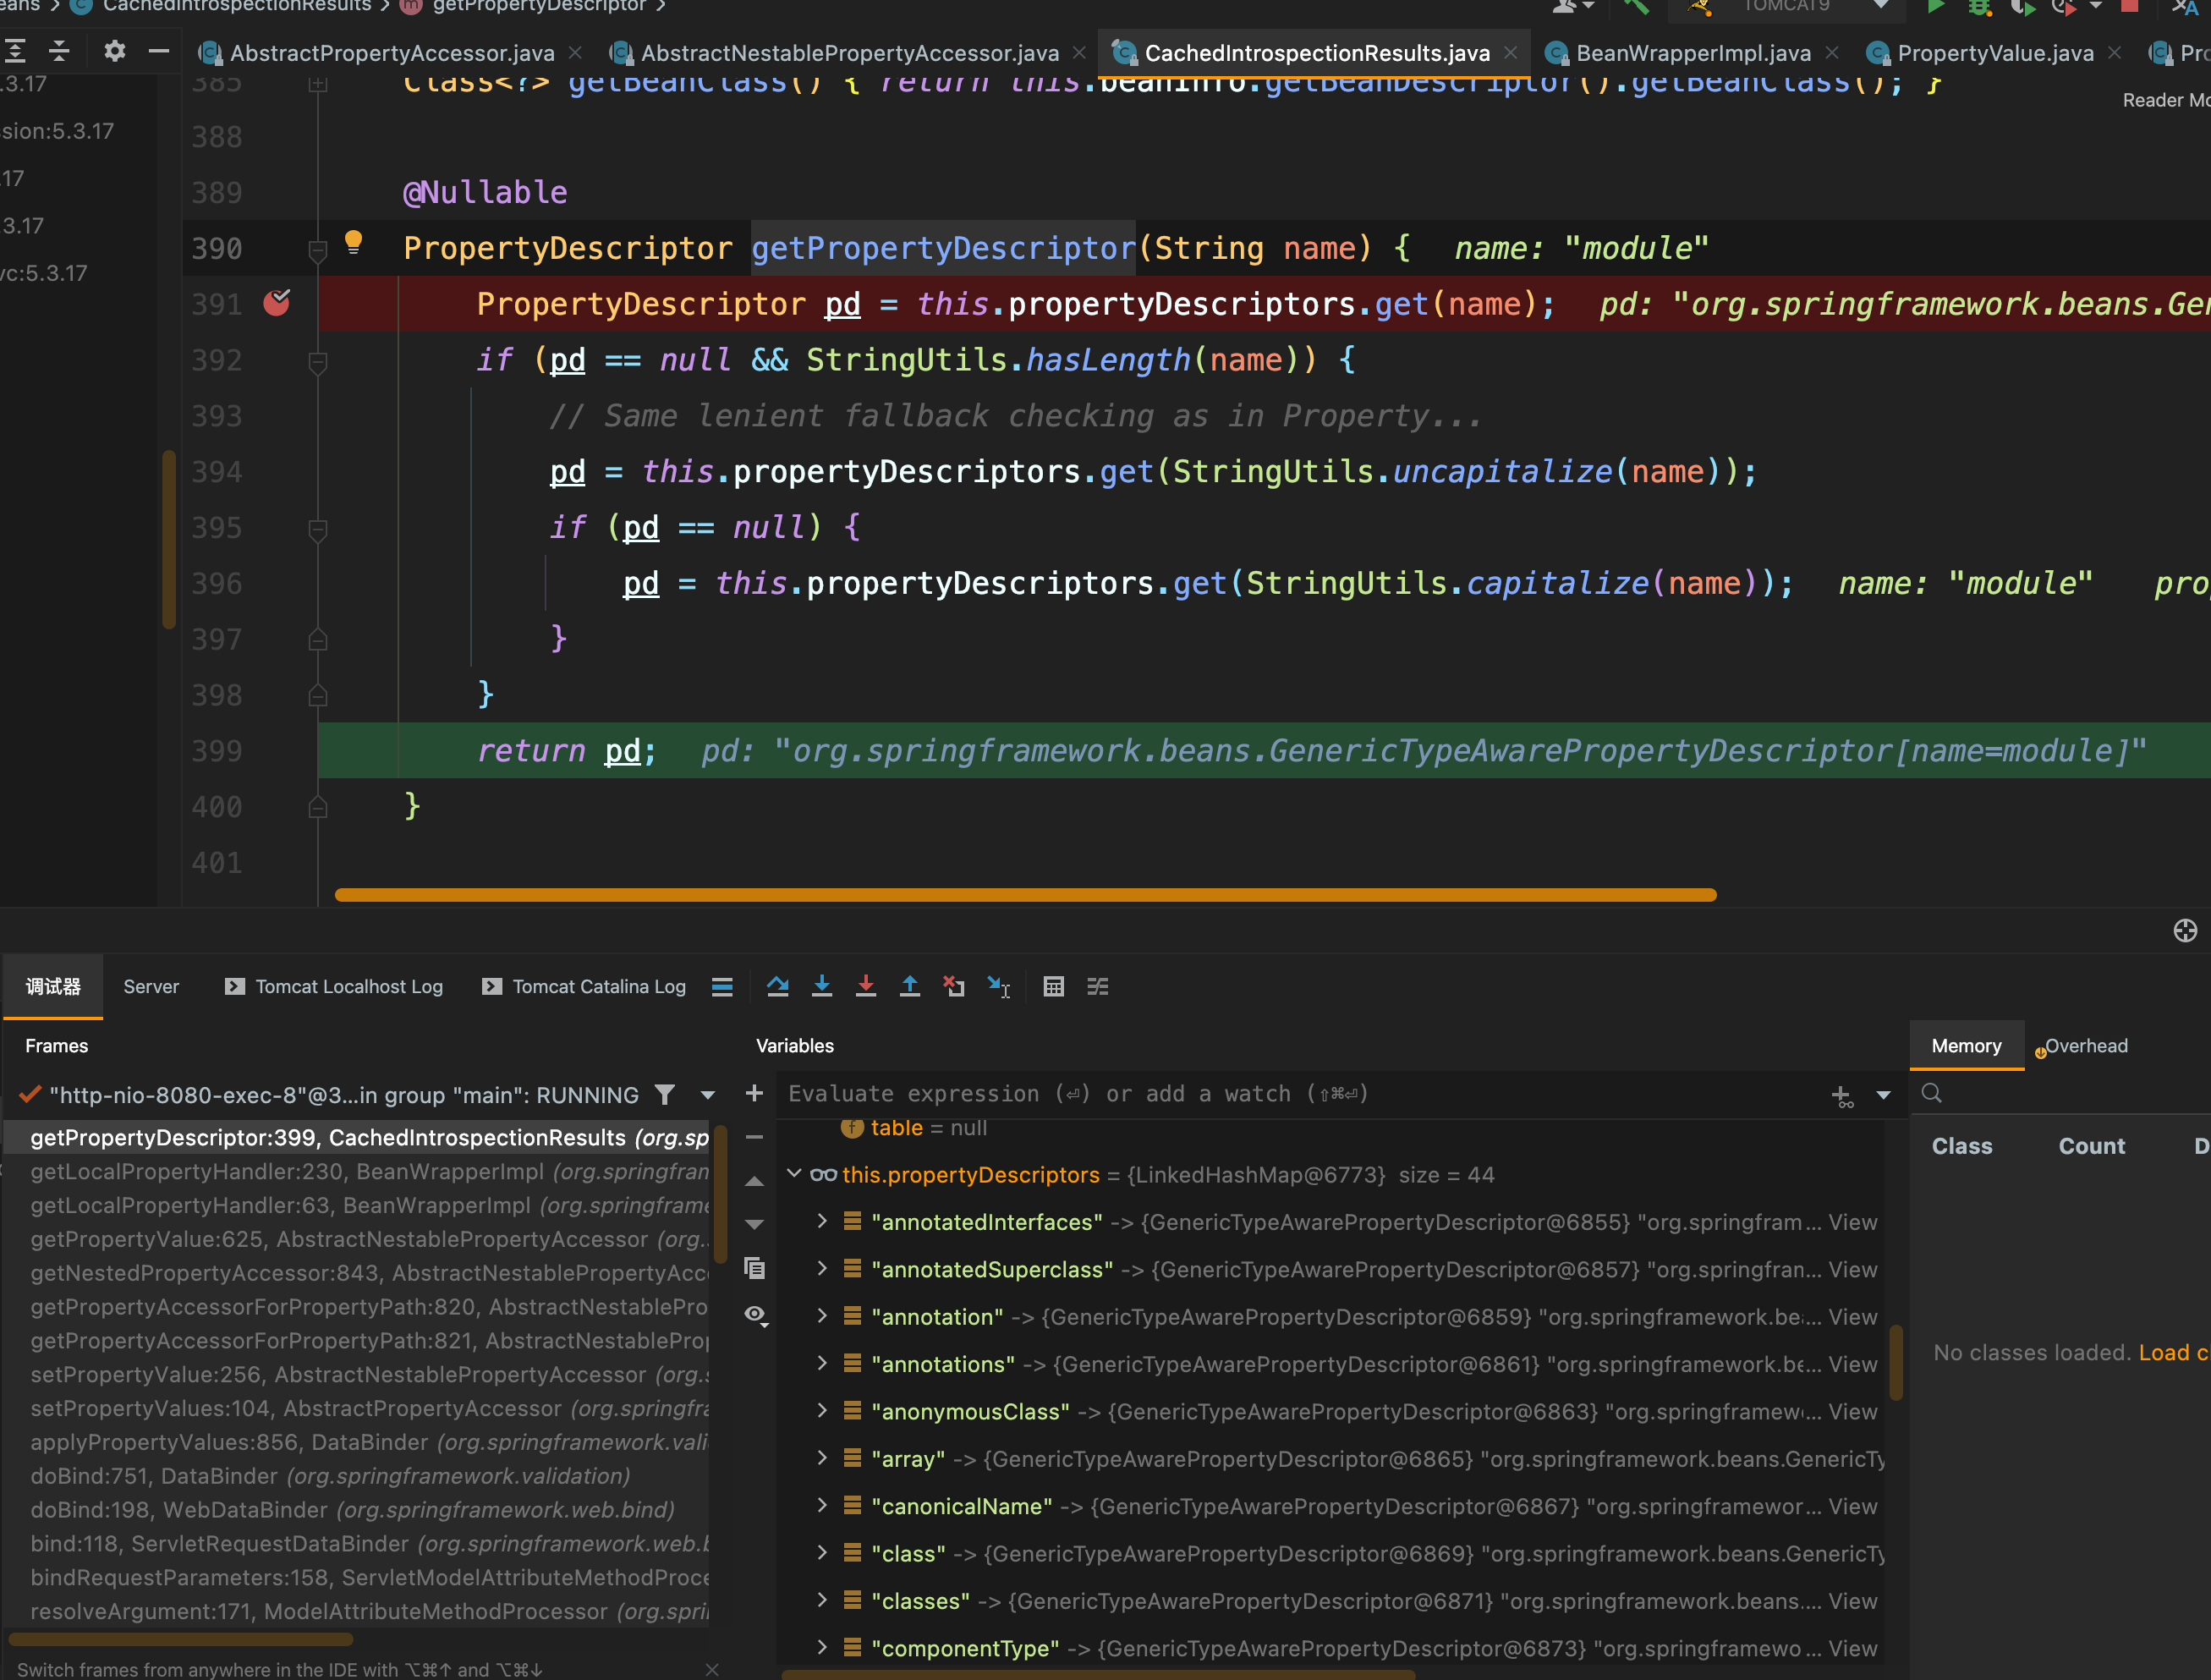Toggle fold marker on line 390
Screen dimensions: 2211x1680
318,250
